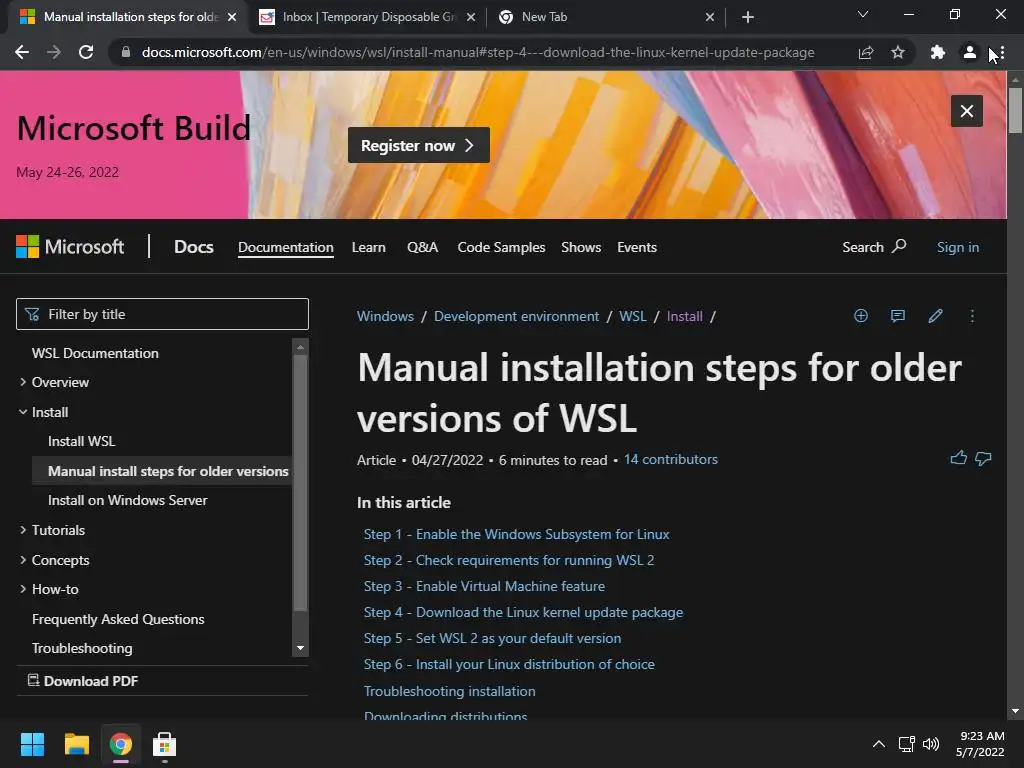Image resolution: width=1024 pixels, height=768 pixels.
Task: Click sidebar scrollbar down arrow
Action: 300,648
